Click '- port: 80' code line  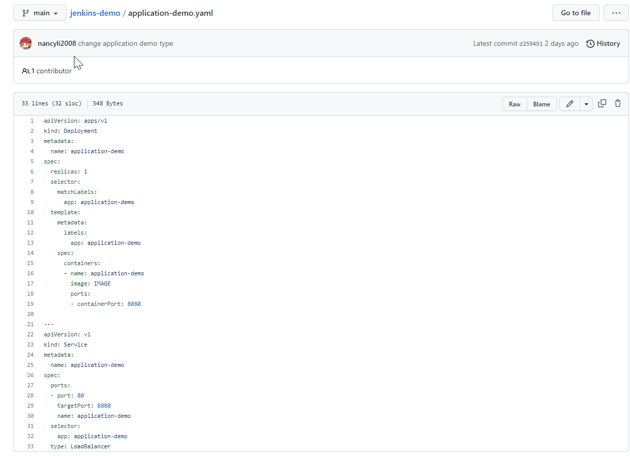[x=67, y=395]
